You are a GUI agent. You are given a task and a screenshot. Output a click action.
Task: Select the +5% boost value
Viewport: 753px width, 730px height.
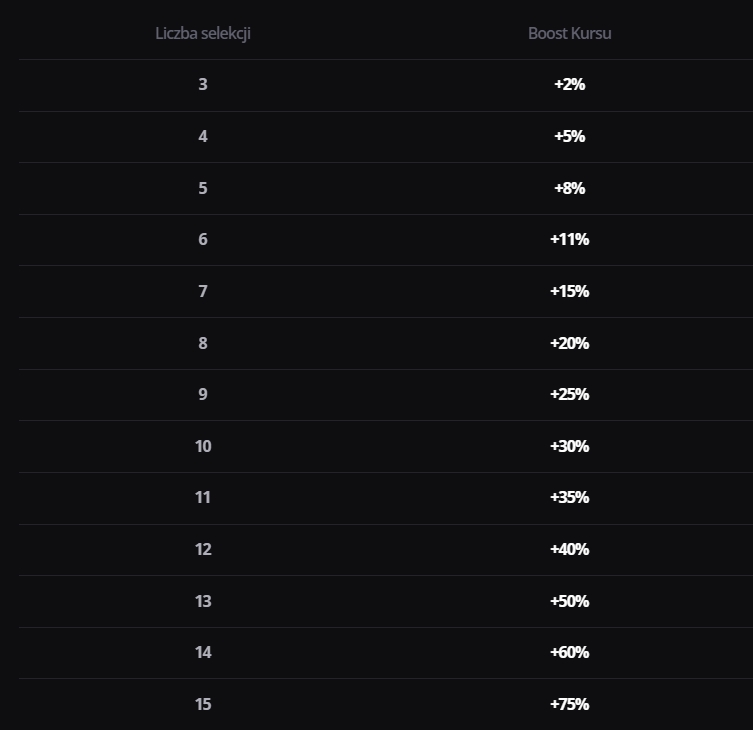point(570,136)
